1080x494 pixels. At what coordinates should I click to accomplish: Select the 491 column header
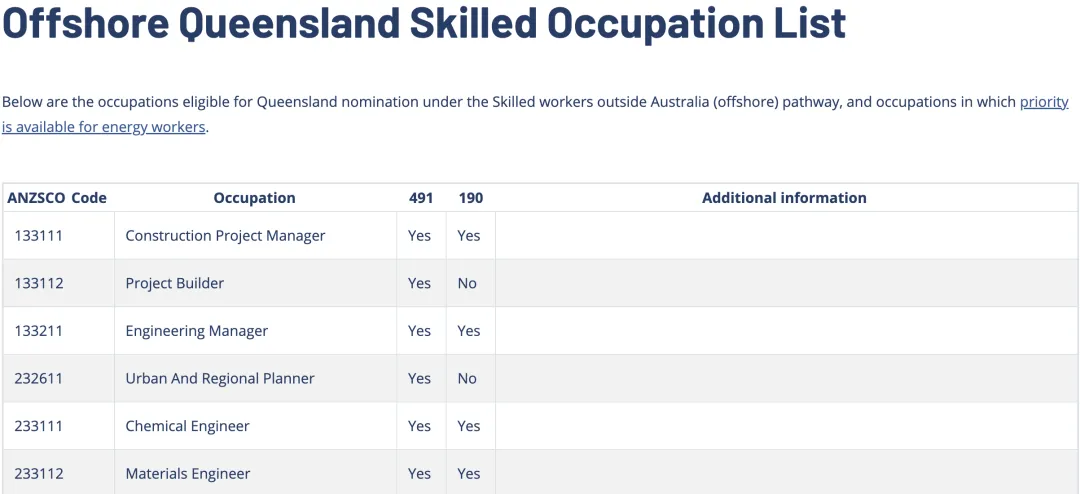tap(421, 198)
